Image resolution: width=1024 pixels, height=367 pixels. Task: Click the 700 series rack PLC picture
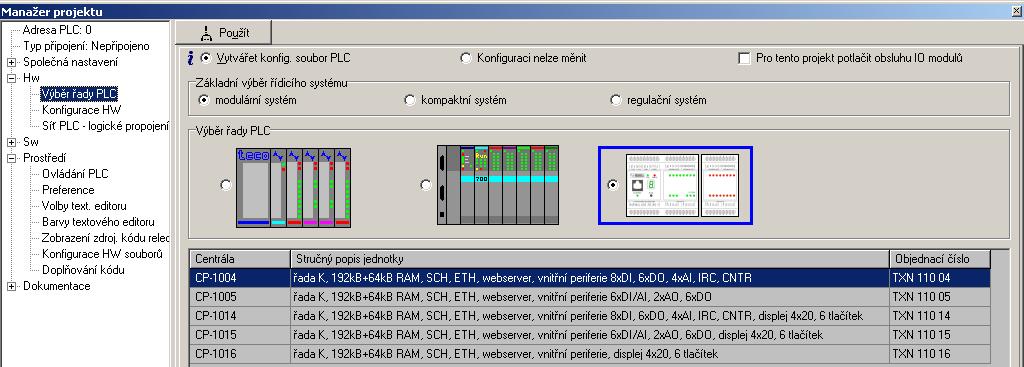[x=498, y=185]
